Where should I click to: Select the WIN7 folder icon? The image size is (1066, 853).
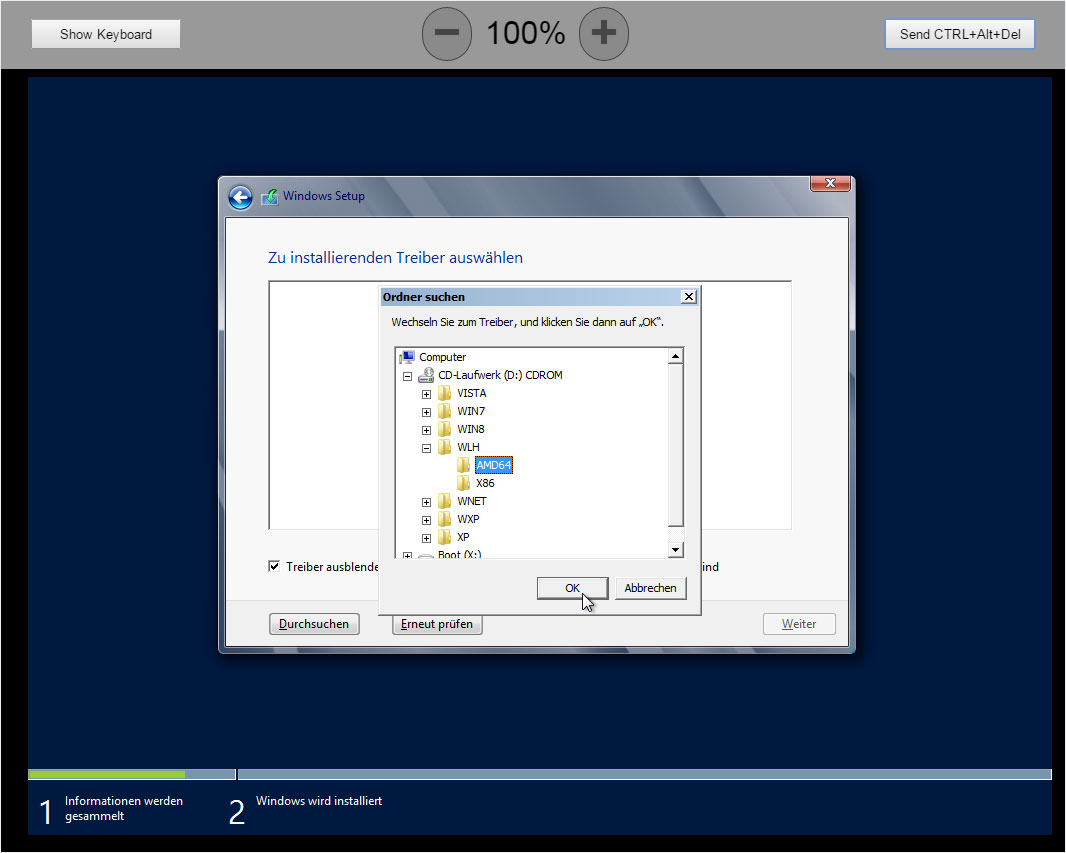445,411
